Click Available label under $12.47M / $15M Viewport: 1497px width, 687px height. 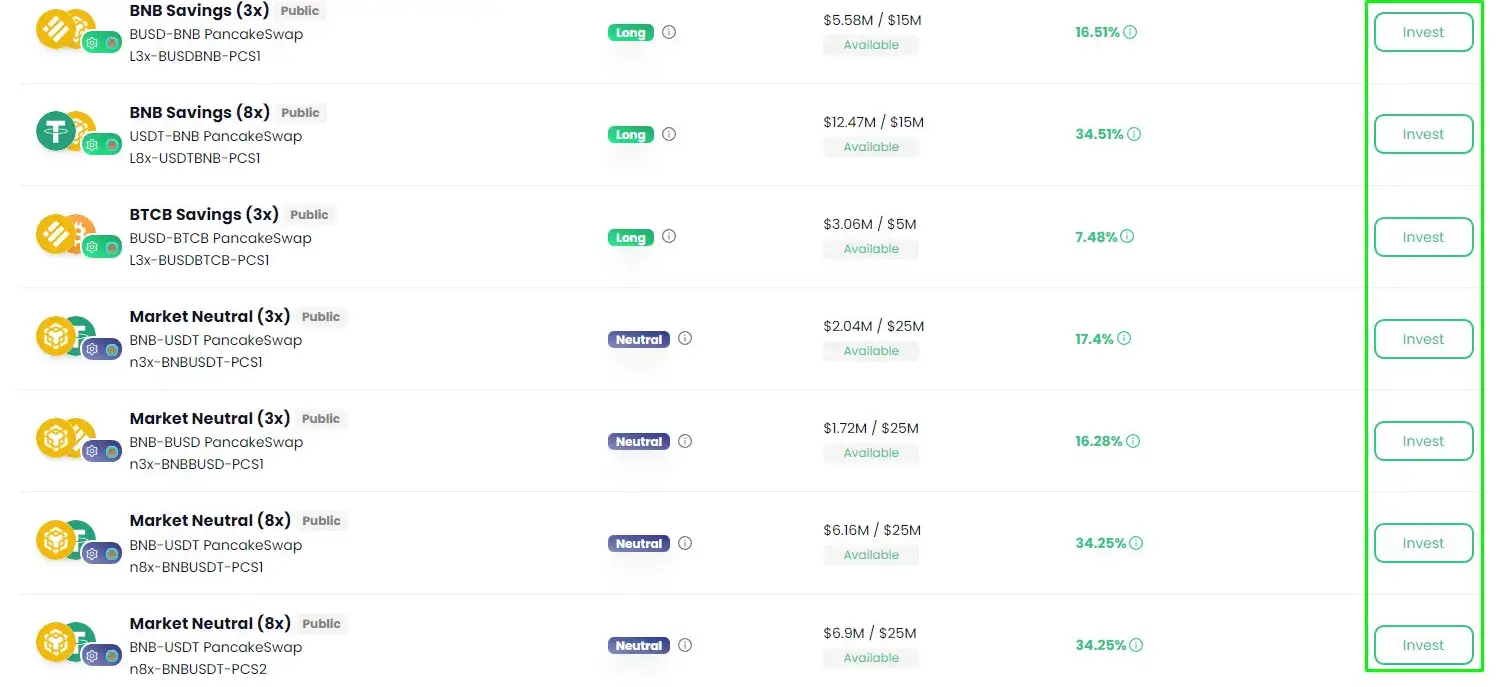(871, 147)
